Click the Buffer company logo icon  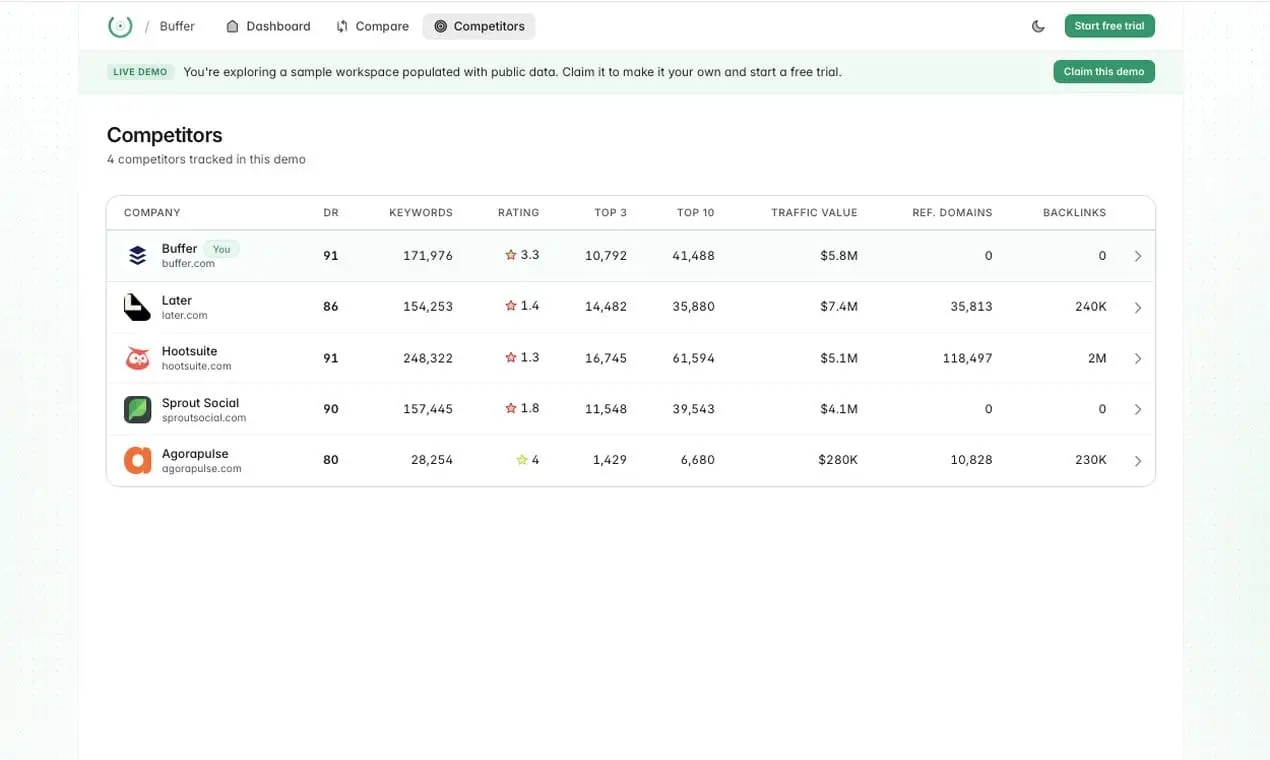click(x=137, y=256)
